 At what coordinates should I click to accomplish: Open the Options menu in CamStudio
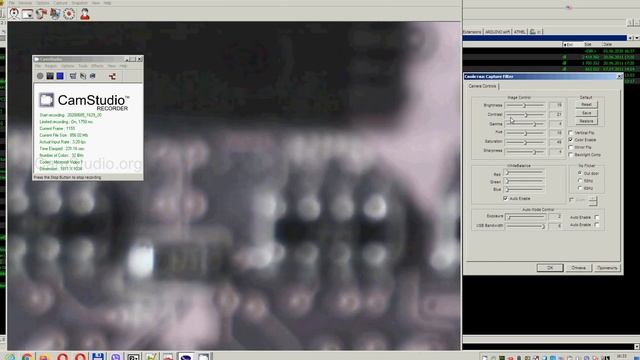pyautogui.click(x=68, y=66)
